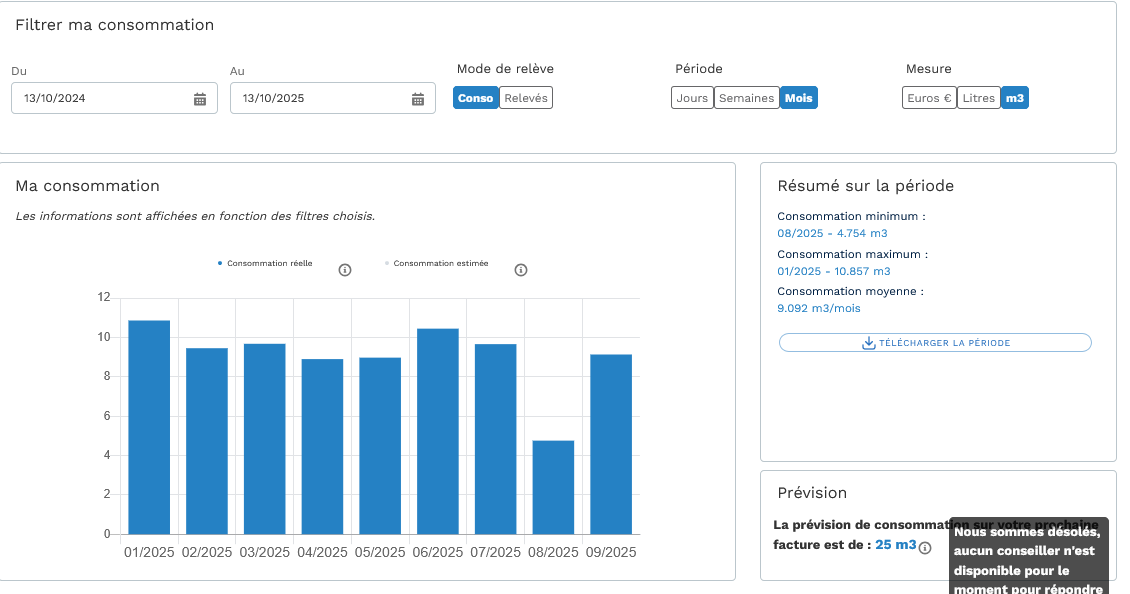
Task: Click the 09/2025 consumption bar
Action: (x=611, y=444)
